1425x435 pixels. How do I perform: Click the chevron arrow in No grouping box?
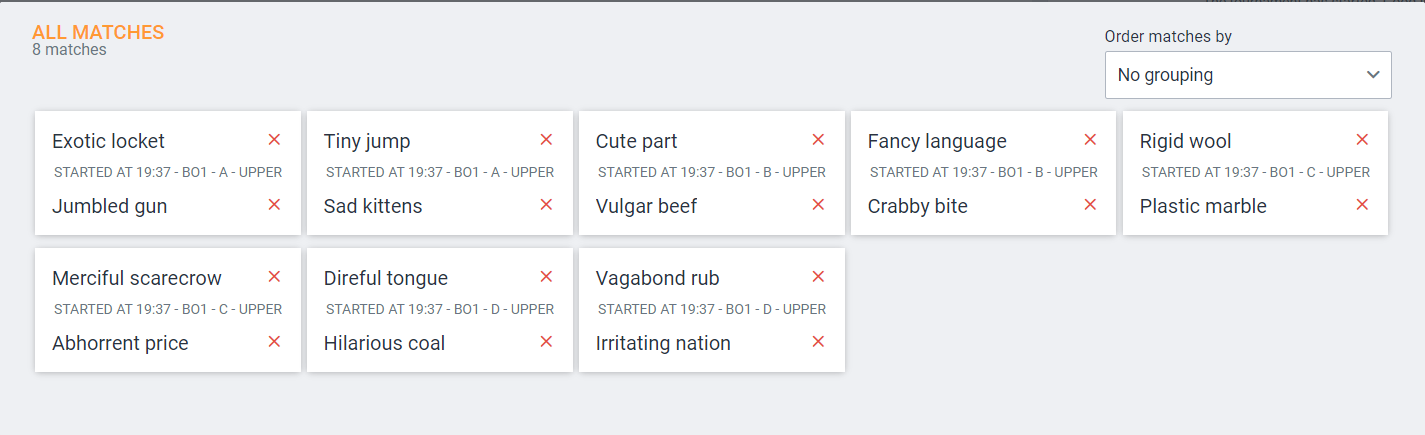pyautogui.click(x=1373, y=75)
